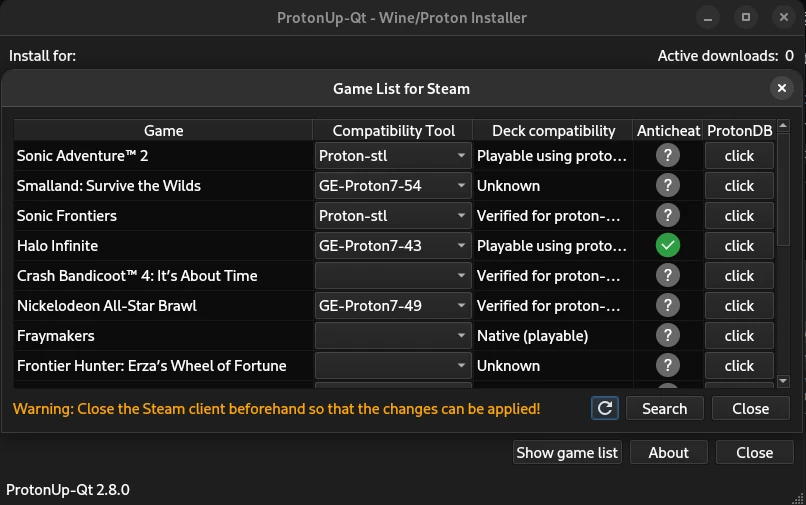
Task: Maximize the ProtonUp-Qt window
Action: tap(746, 18)
